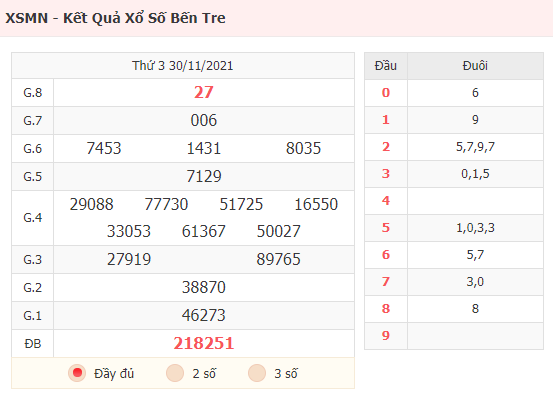Click the "Đuôi" column header
Viewport: 553px width, 397px height.
[x=475, y=66]
